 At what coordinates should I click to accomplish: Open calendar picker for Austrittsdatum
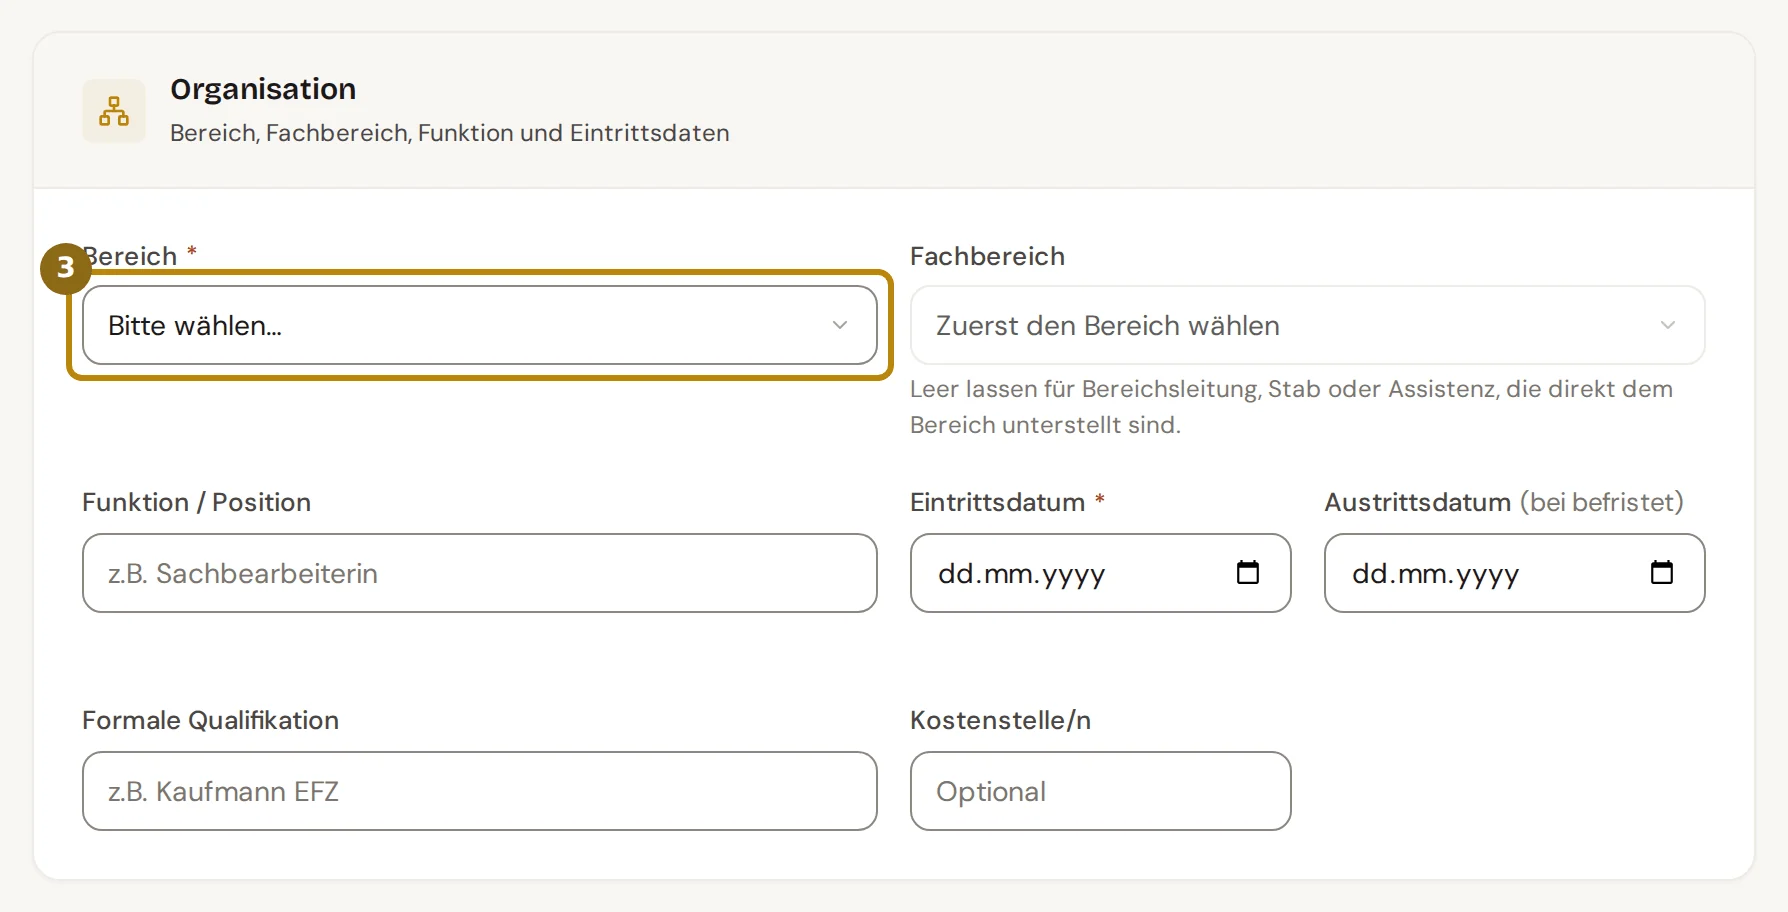(x=1662, y=572)
